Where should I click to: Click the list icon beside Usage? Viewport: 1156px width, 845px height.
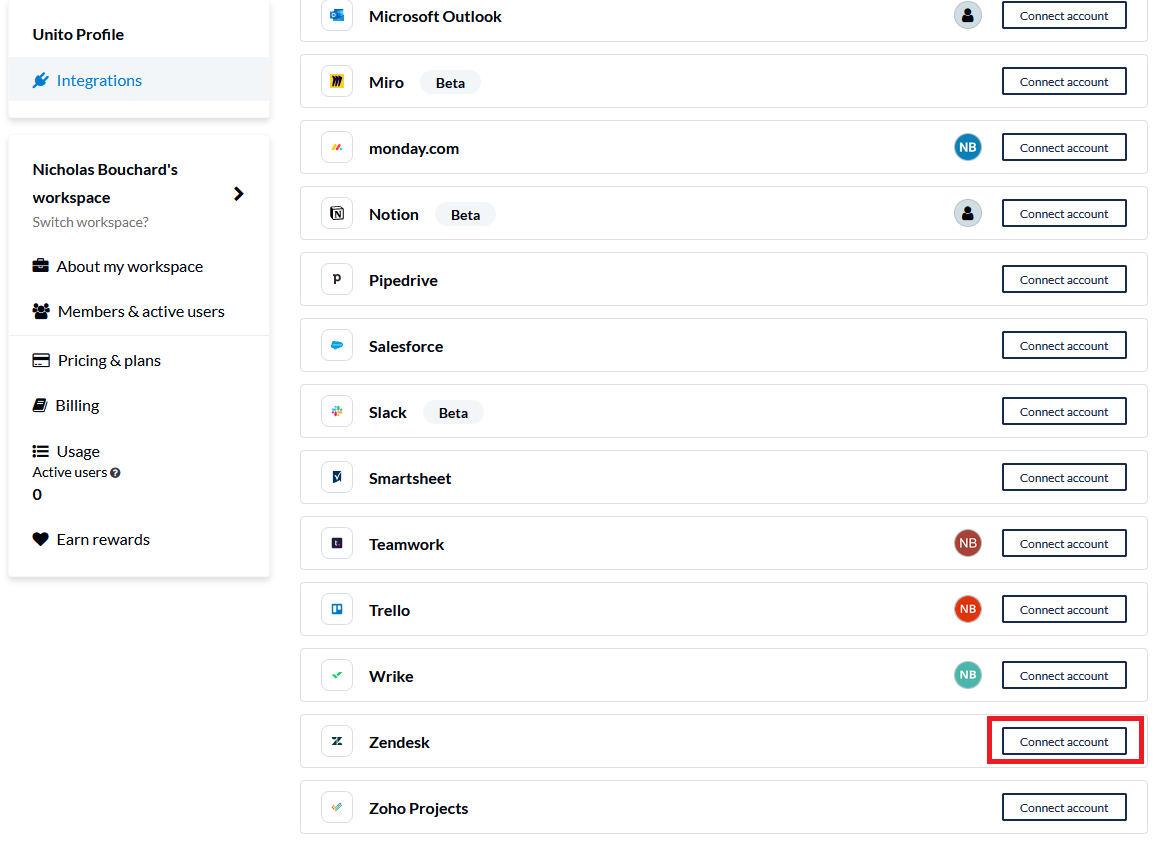(x=41, y=451)
